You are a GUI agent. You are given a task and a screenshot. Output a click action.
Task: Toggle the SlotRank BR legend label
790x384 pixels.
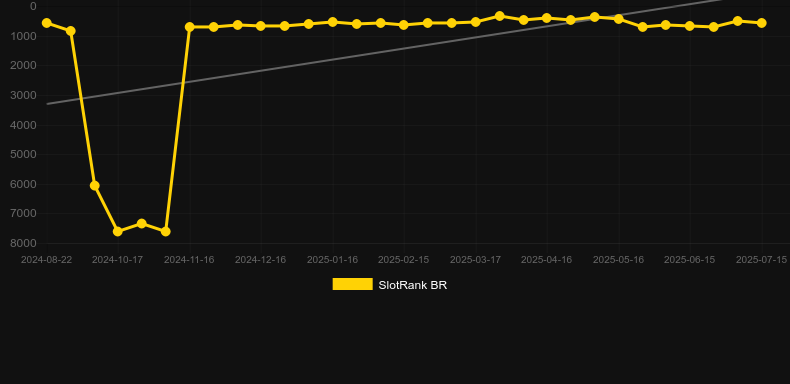[x=413, y=285]
